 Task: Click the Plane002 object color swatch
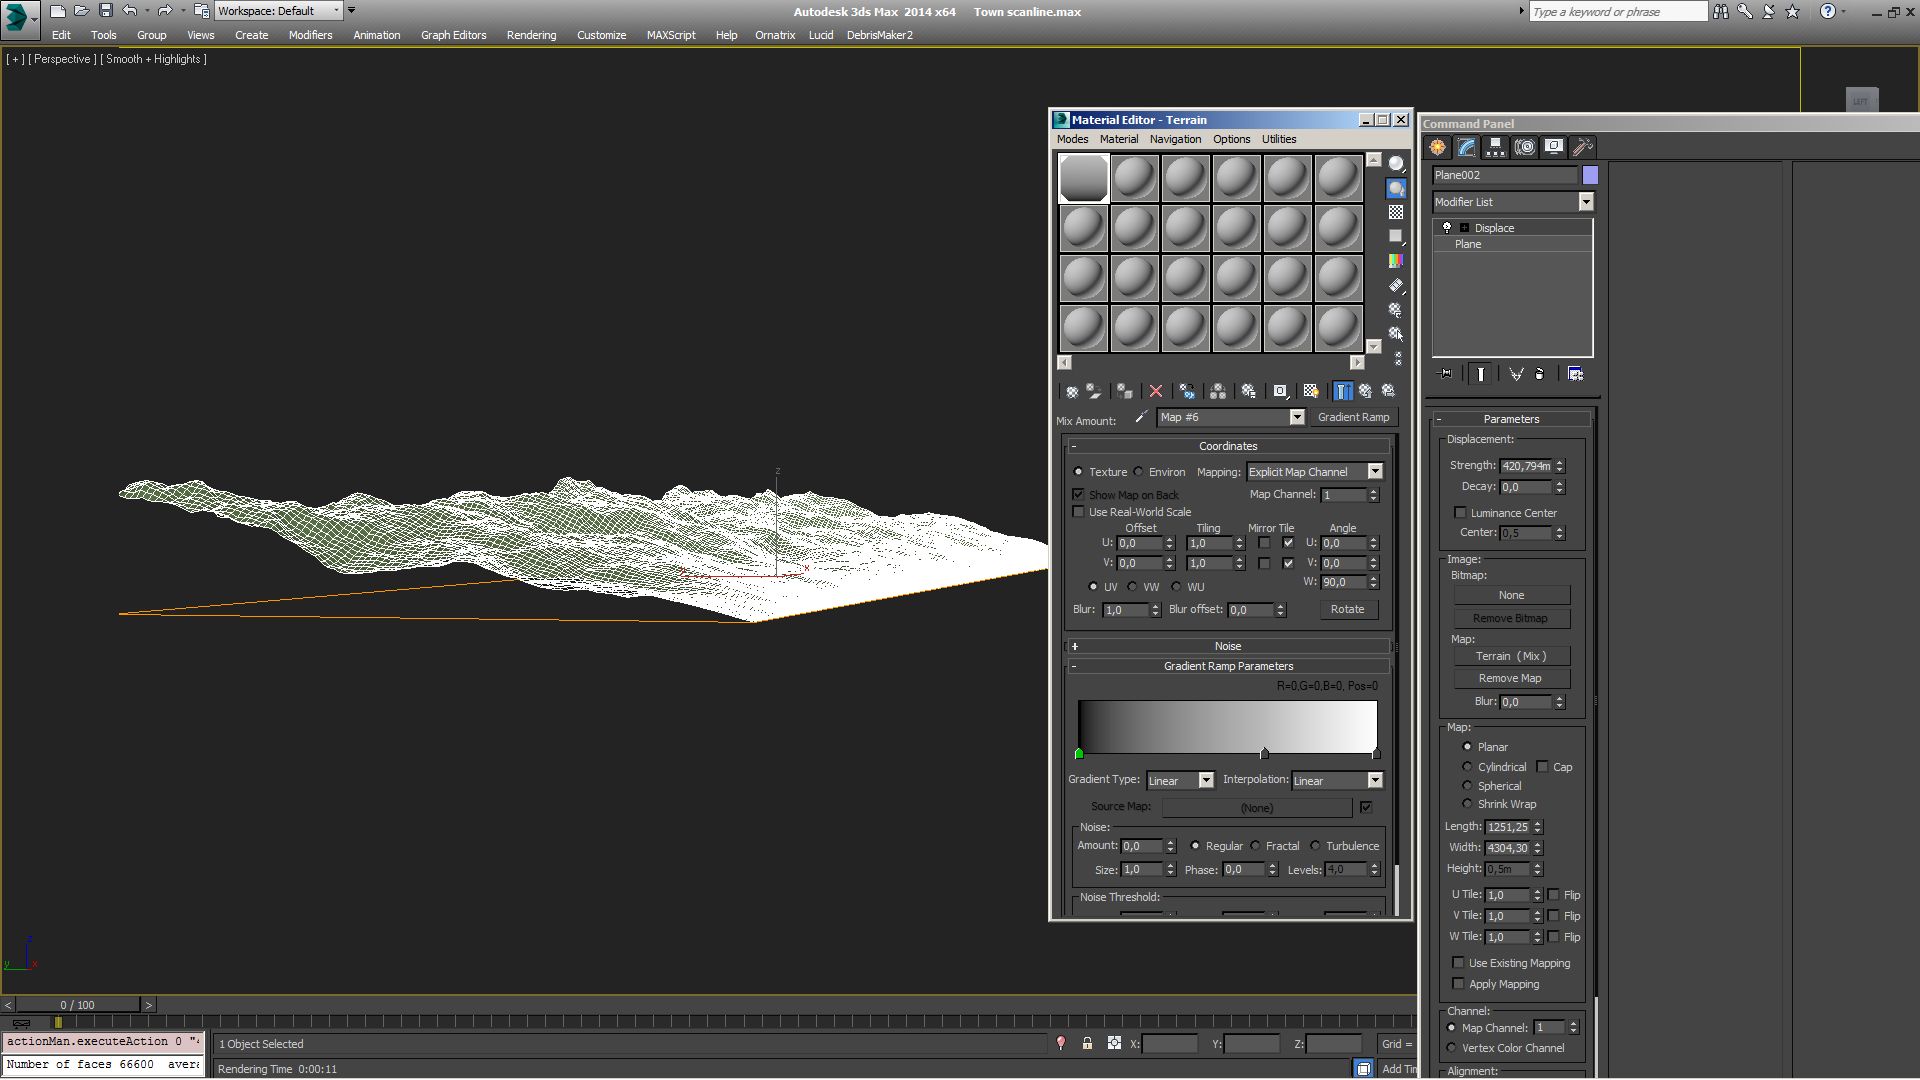tap(1590, 175)
